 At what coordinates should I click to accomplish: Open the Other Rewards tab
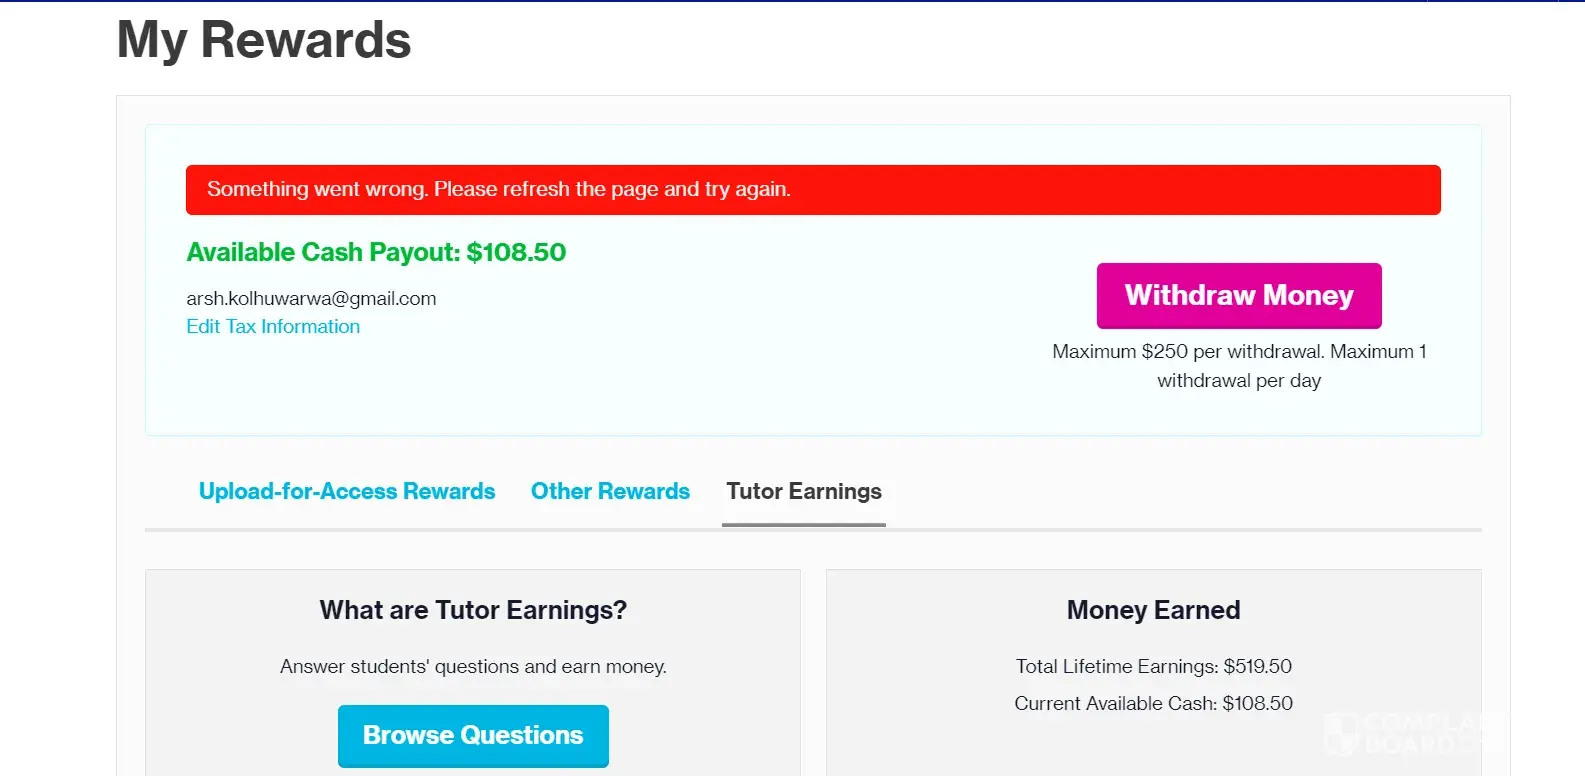[610, 491]
